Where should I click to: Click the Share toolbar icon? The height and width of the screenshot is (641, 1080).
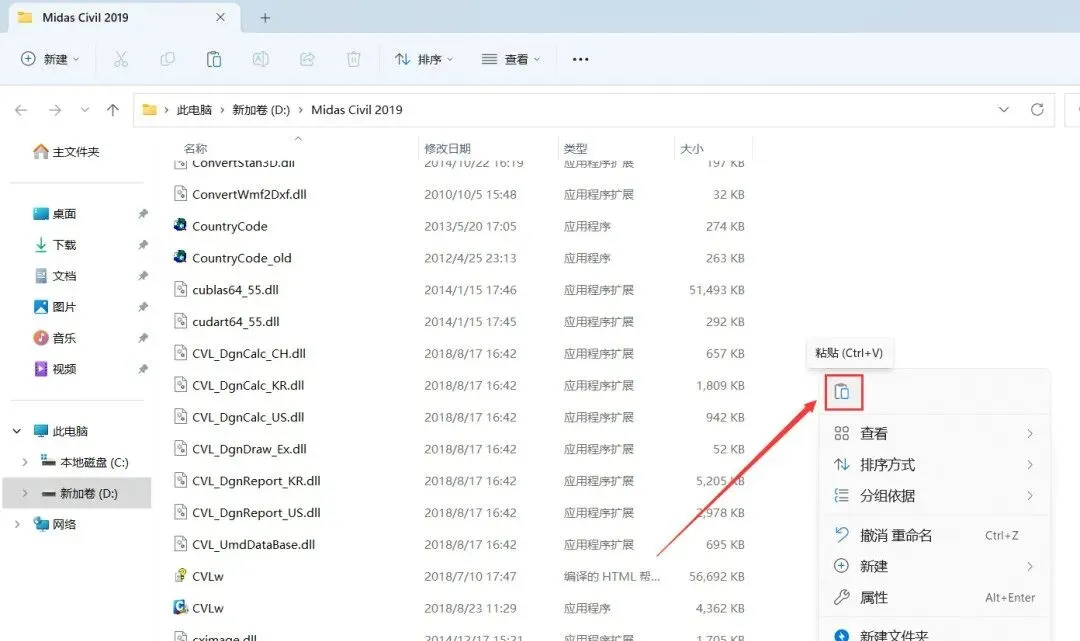point(307,59)
